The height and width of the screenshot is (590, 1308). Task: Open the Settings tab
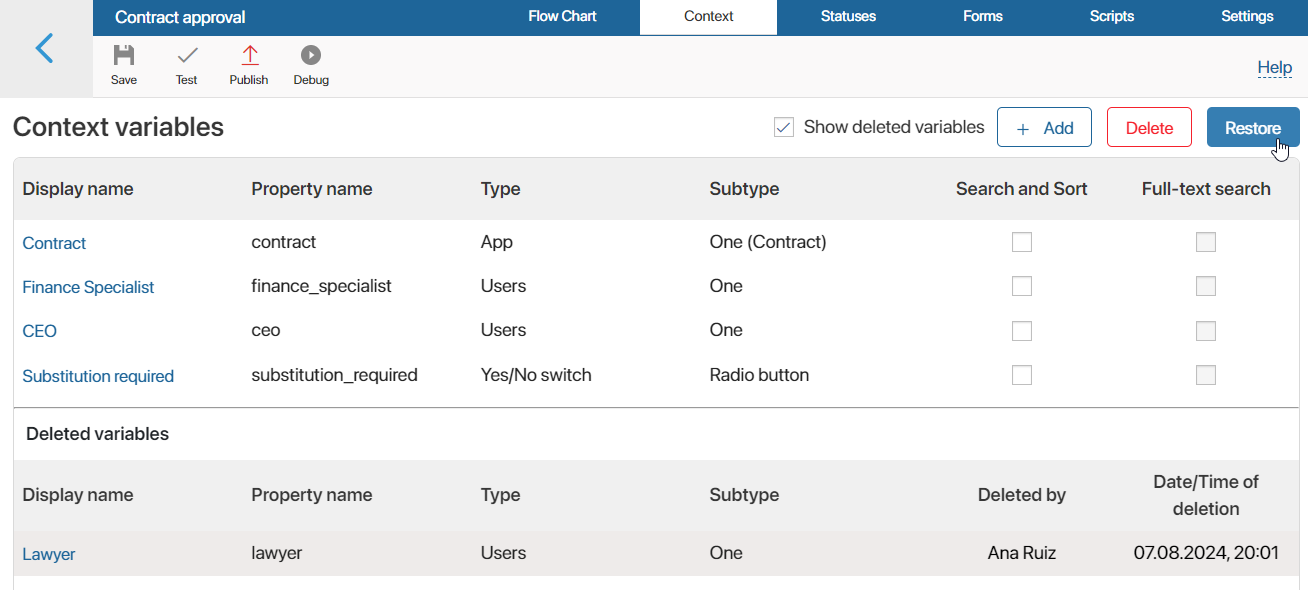[x=1247, y=17]
